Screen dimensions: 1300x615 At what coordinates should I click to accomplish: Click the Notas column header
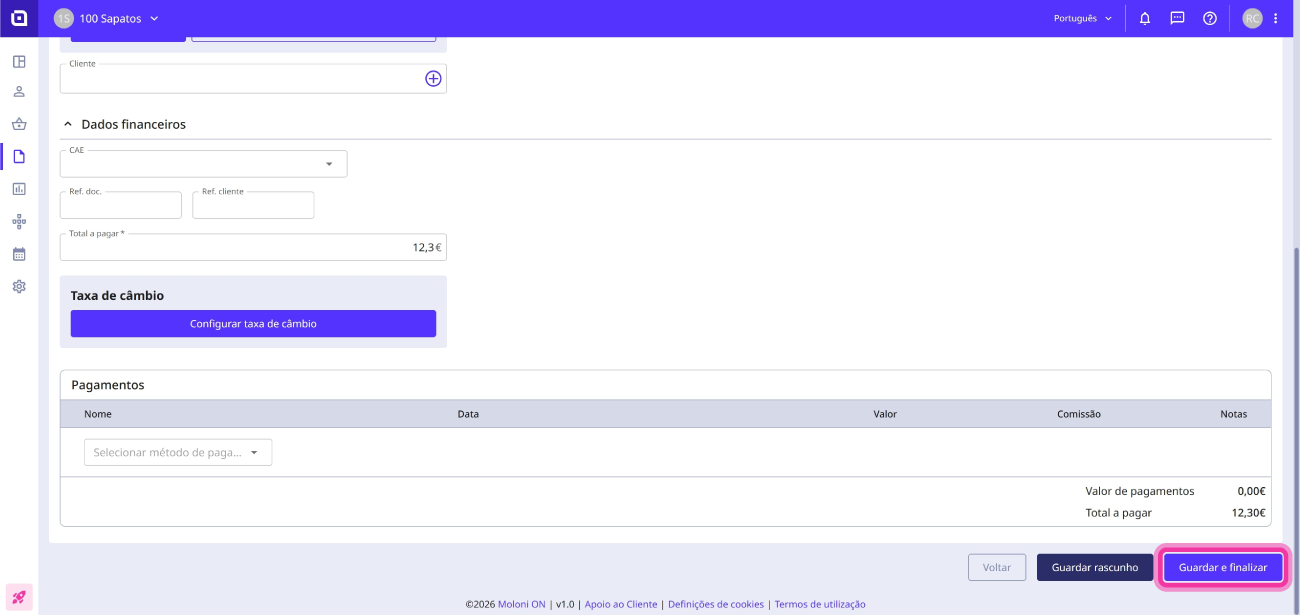click(x=1234, y=414)
